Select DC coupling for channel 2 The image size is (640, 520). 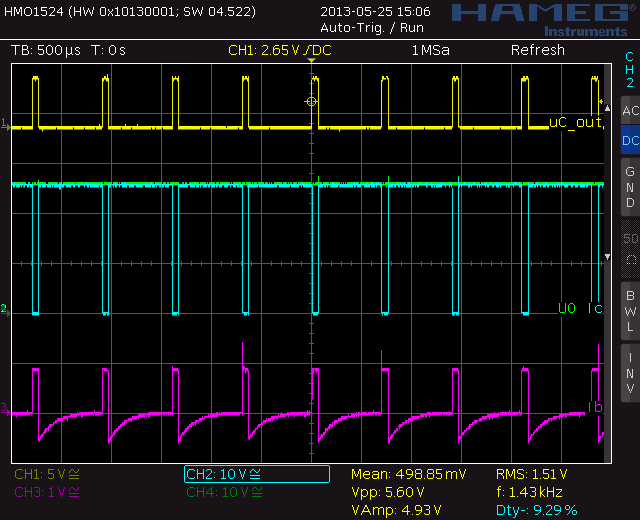pyautogui.click(x=629, y=141)
